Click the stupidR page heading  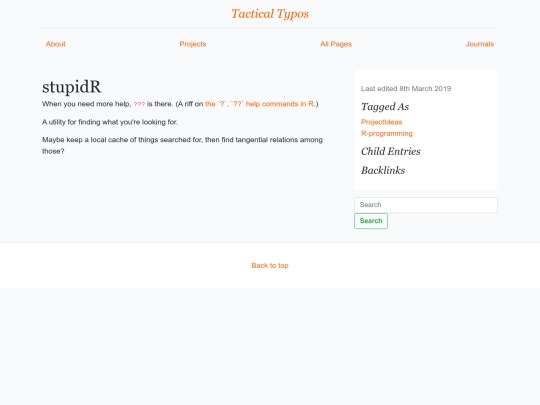(72, 87)
